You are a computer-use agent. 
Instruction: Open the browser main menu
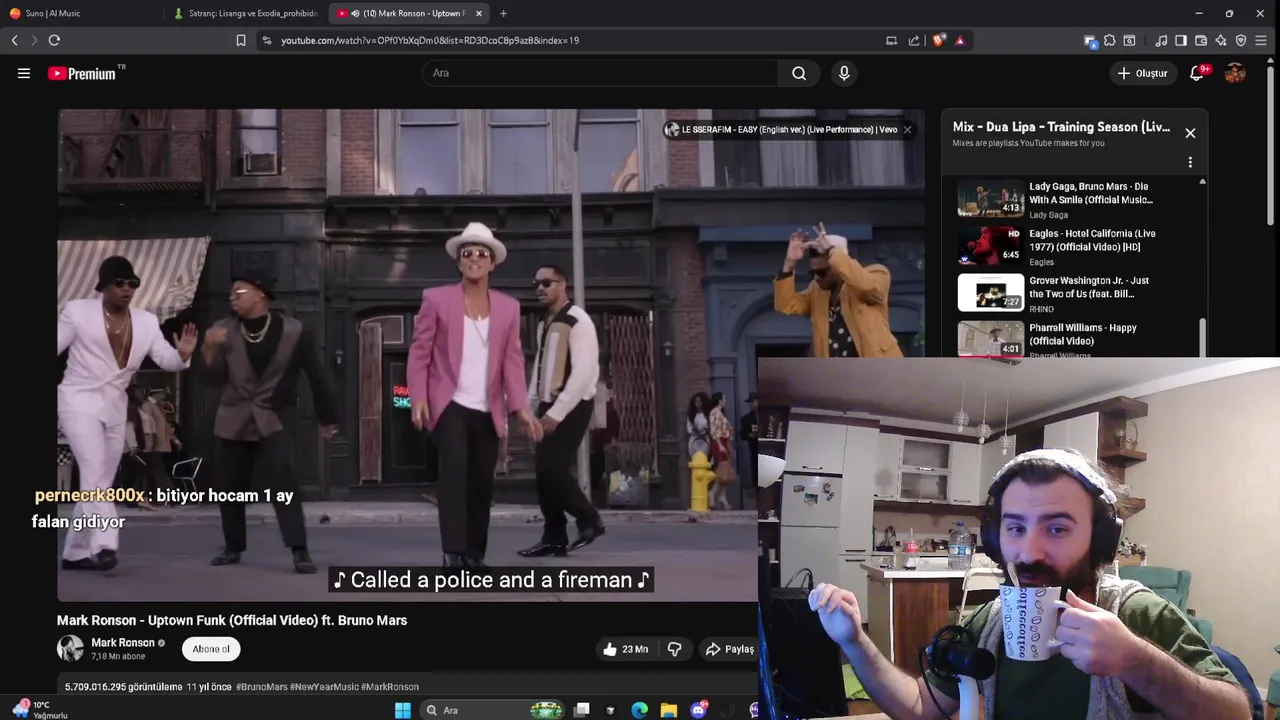coord(1261,40)
